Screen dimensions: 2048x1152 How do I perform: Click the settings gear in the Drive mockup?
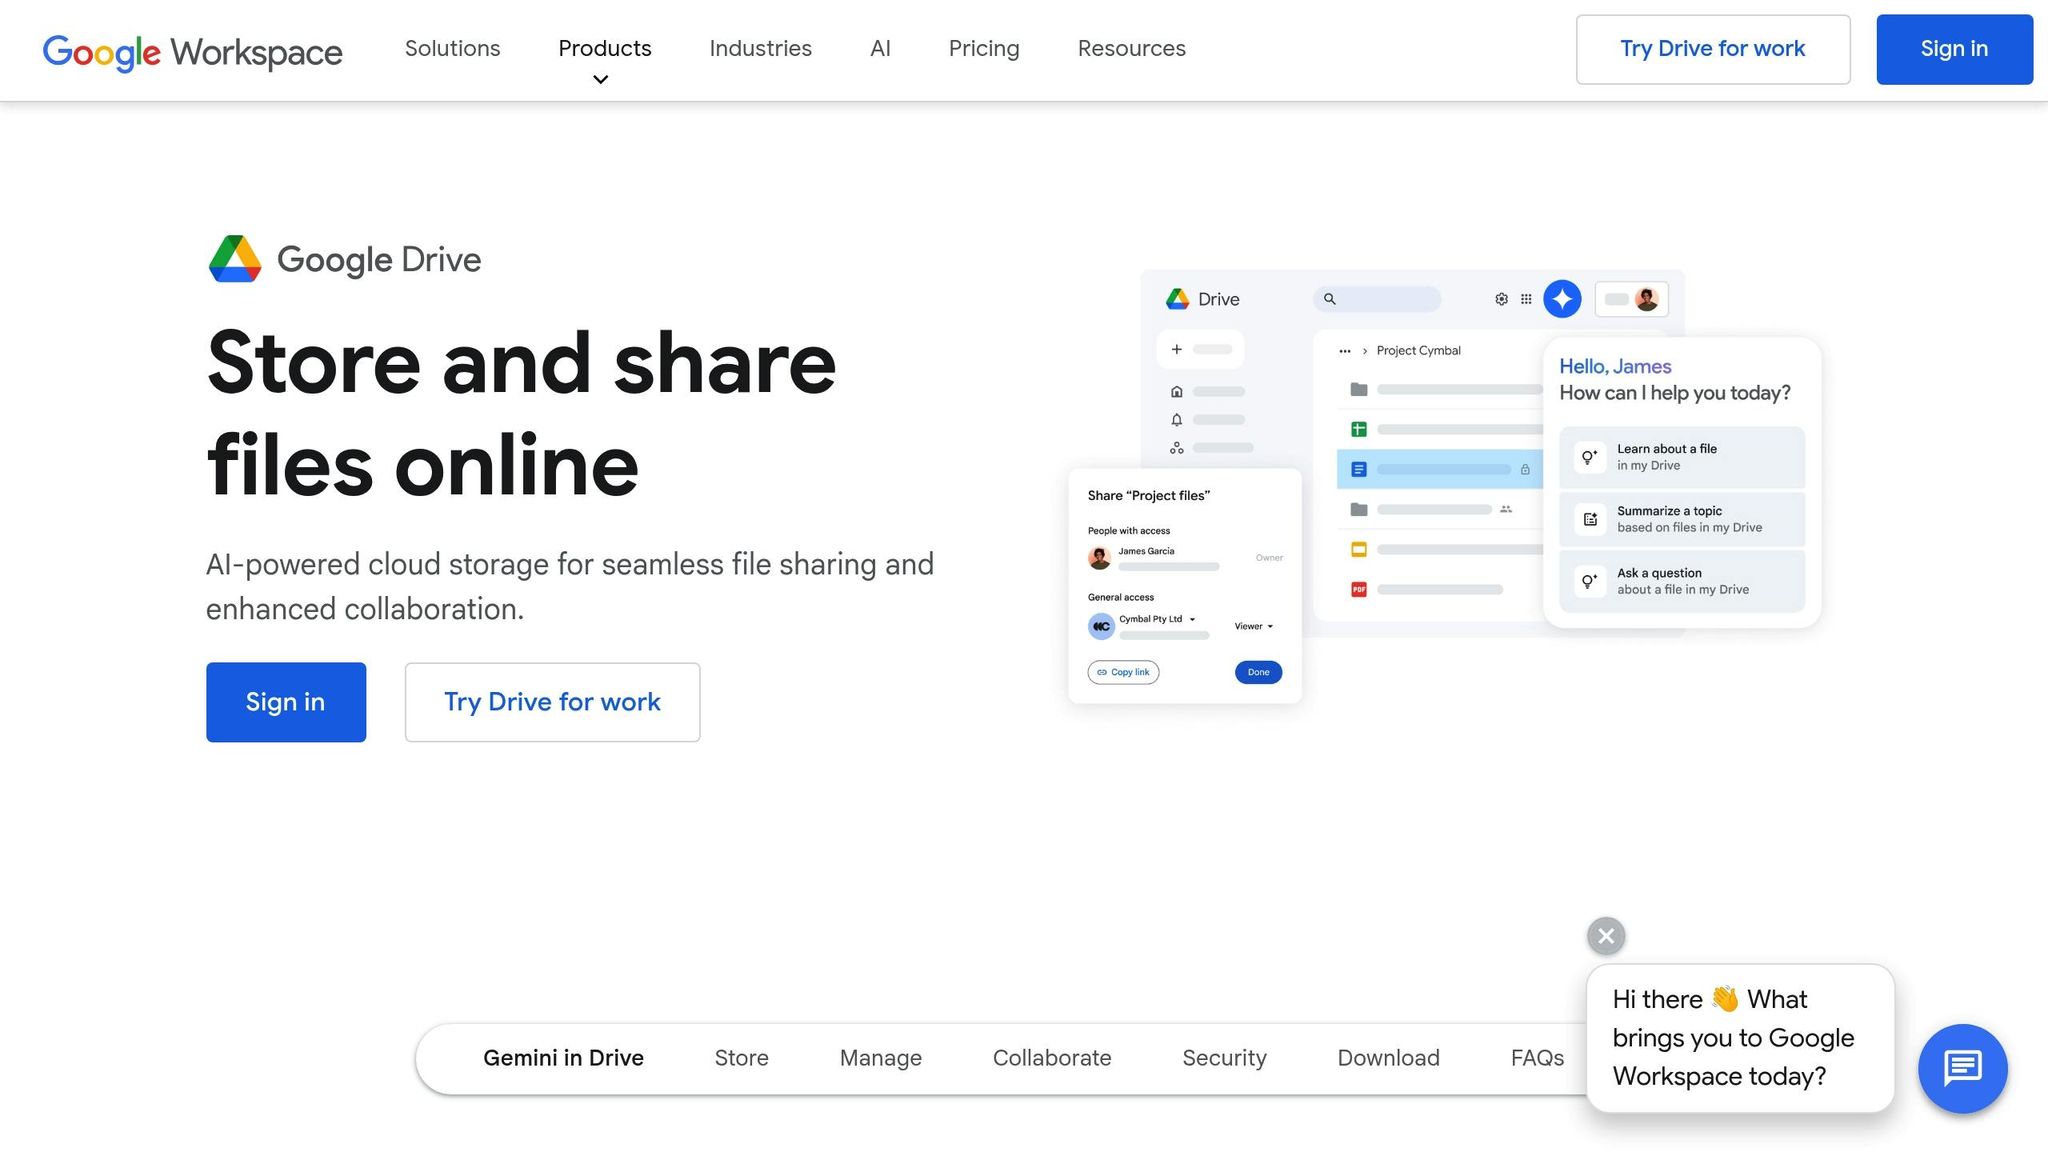point(1501,298)
